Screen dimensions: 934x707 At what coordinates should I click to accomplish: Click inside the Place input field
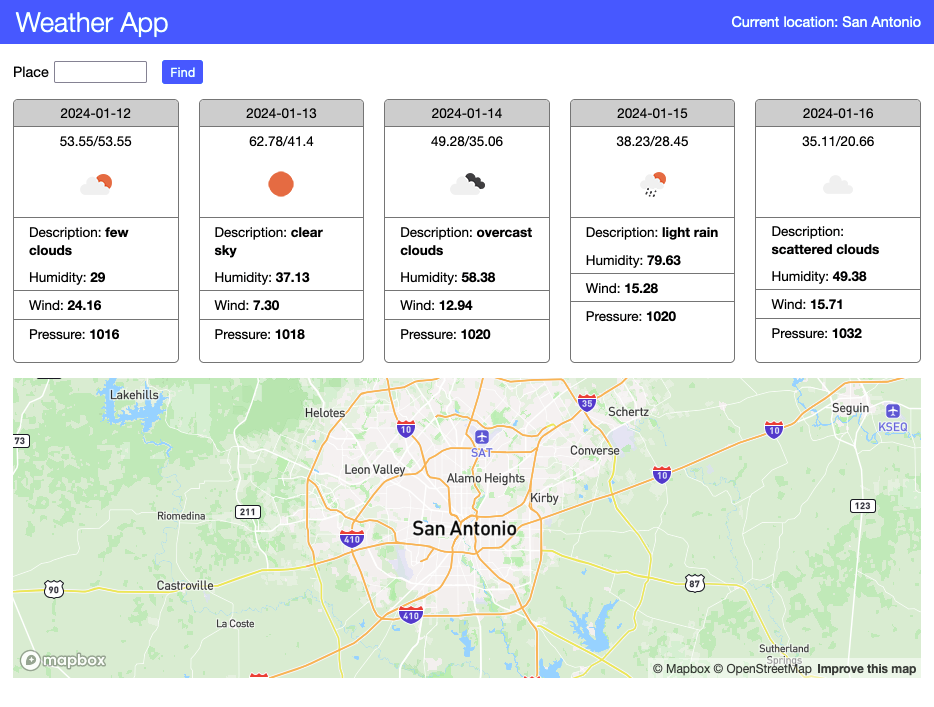tap(100, 71)
